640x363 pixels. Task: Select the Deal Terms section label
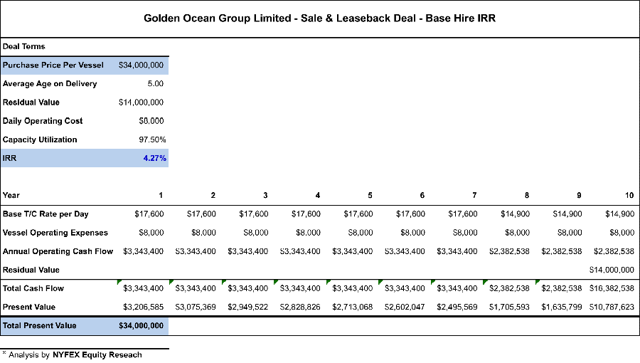pos(24,47)
